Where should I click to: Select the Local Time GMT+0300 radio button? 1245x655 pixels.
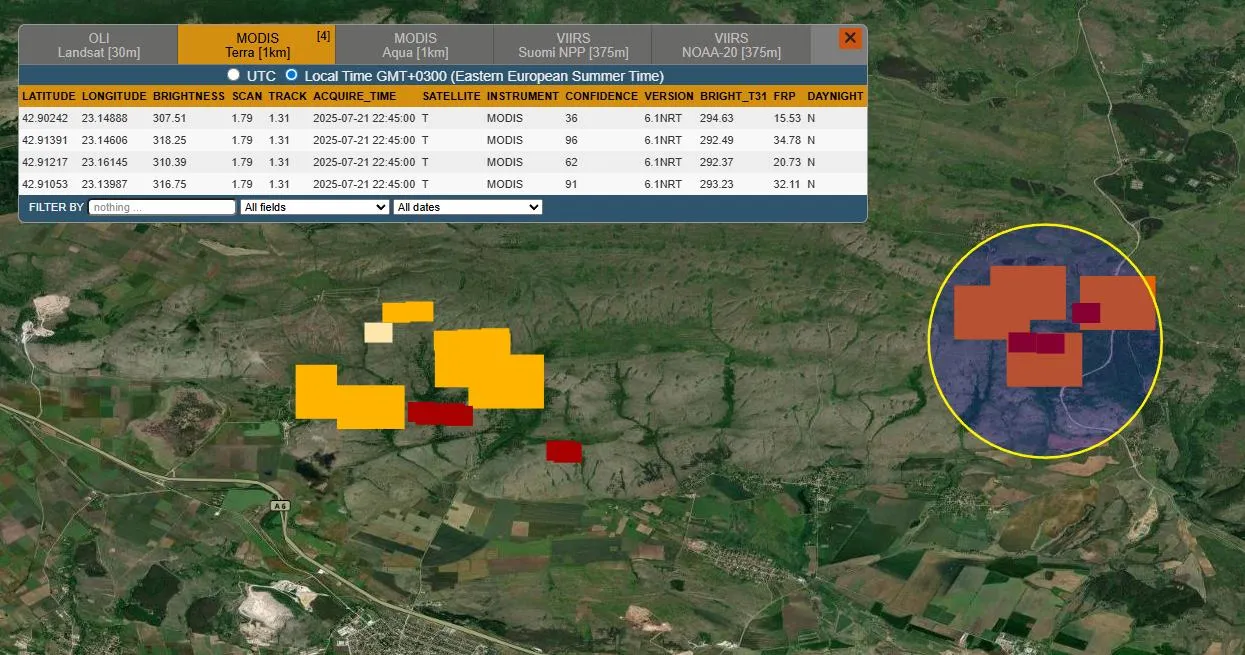292,75
